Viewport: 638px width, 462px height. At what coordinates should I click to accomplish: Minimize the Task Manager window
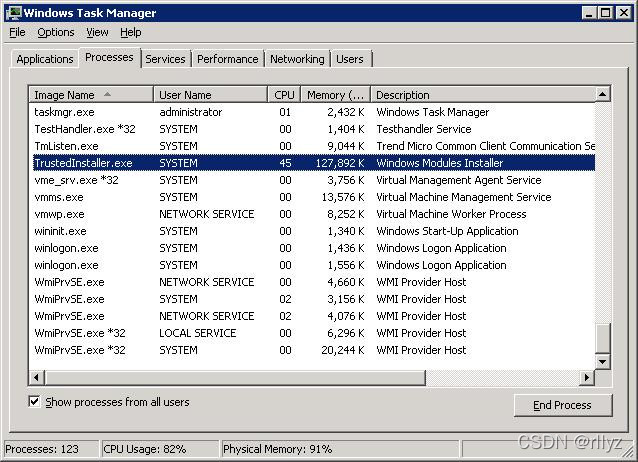[x=589, y=13]
